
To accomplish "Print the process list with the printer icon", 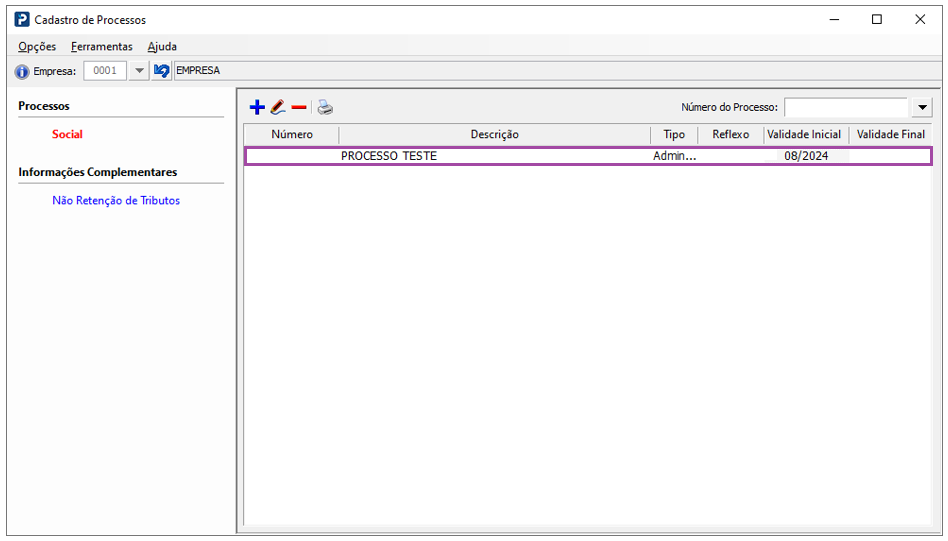I will [x=325, y=108].
